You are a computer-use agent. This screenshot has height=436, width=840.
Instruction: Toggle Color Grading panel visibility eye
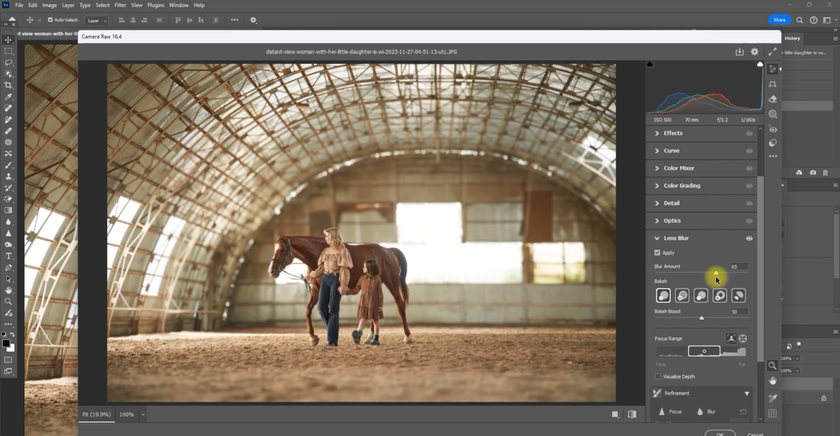[749, 186]
